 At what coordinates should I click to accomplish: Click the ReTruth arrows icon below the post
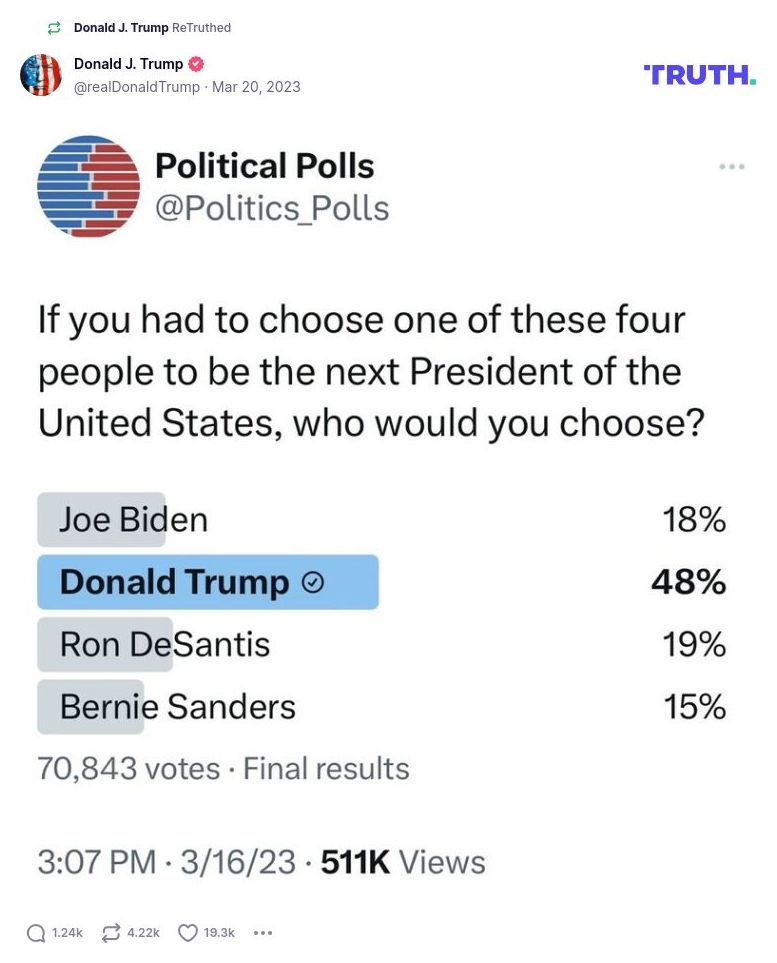(x=110, y=932)
